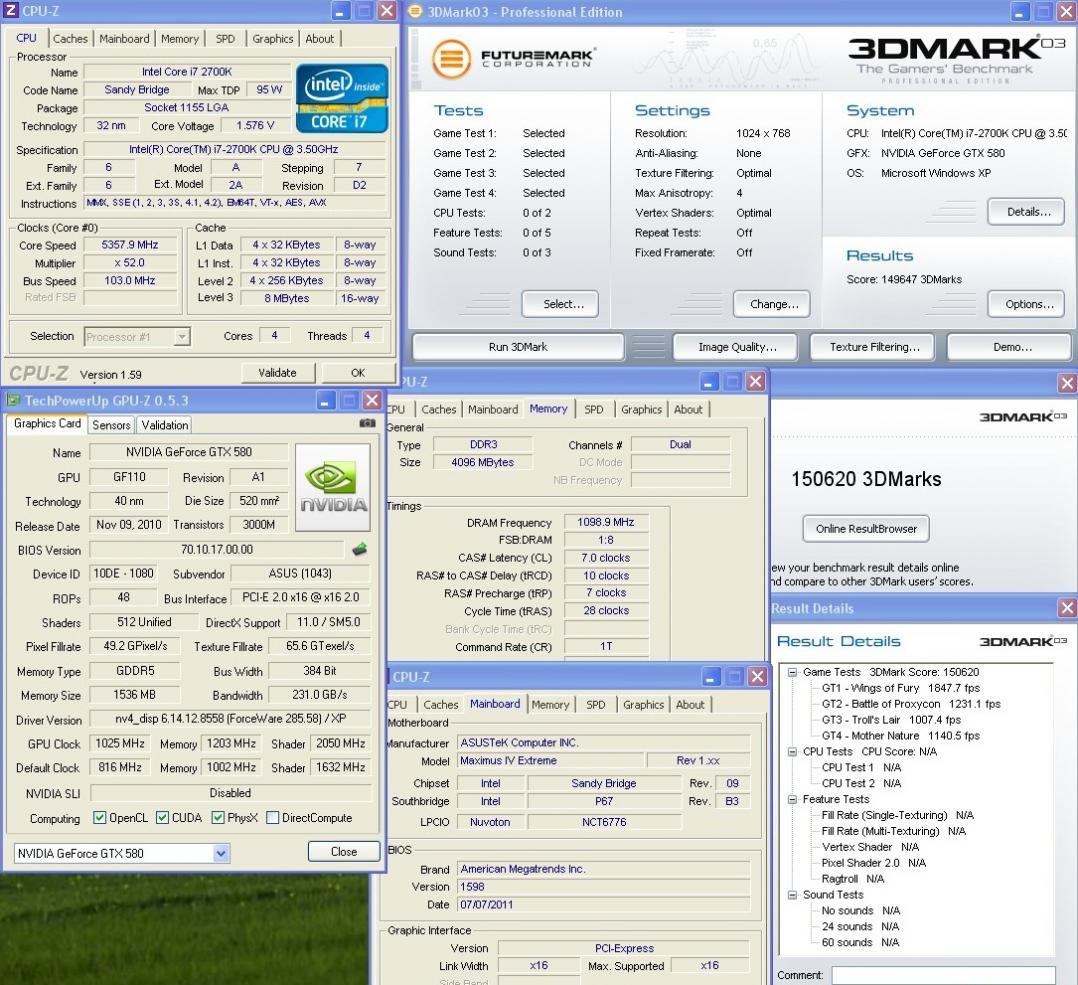Click Change under the Settings section

772,304
